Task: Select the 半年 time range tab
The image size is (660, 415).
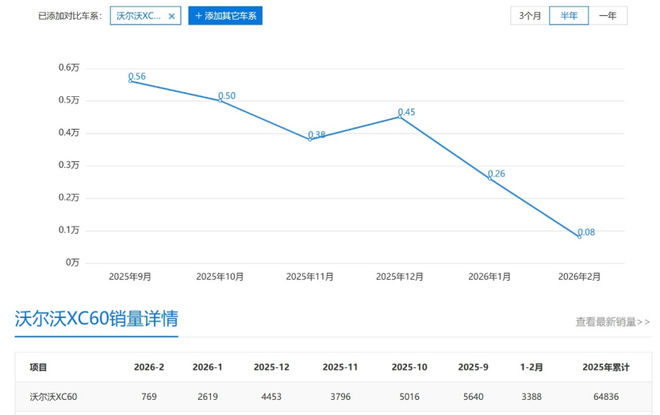Action: click(x=569, y=16)
